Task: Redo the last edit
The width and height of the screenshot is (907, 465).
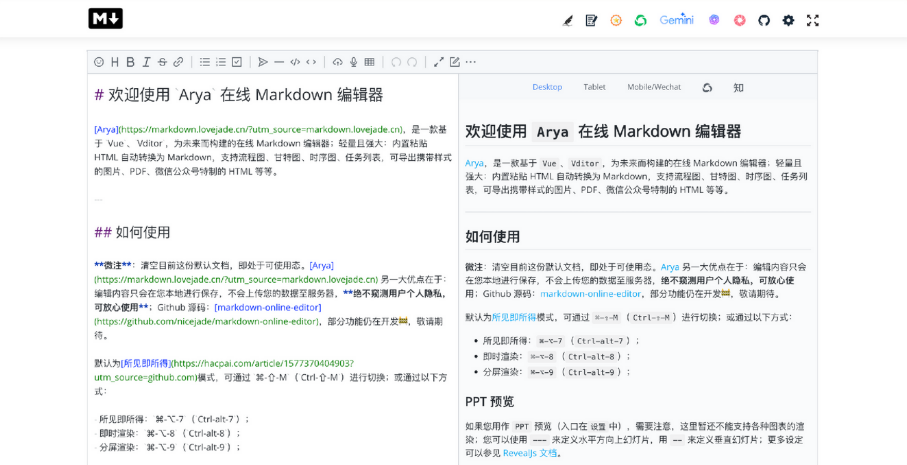Action: pos(412,62)
